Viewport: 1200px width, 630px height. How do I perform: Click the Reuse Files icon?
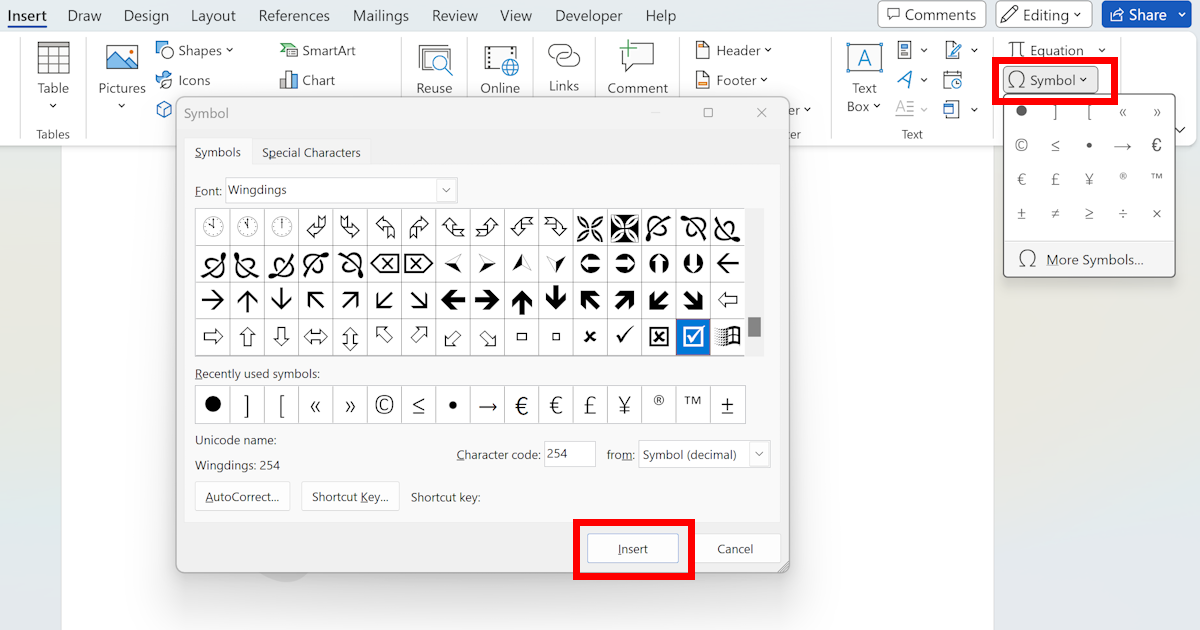434,67
